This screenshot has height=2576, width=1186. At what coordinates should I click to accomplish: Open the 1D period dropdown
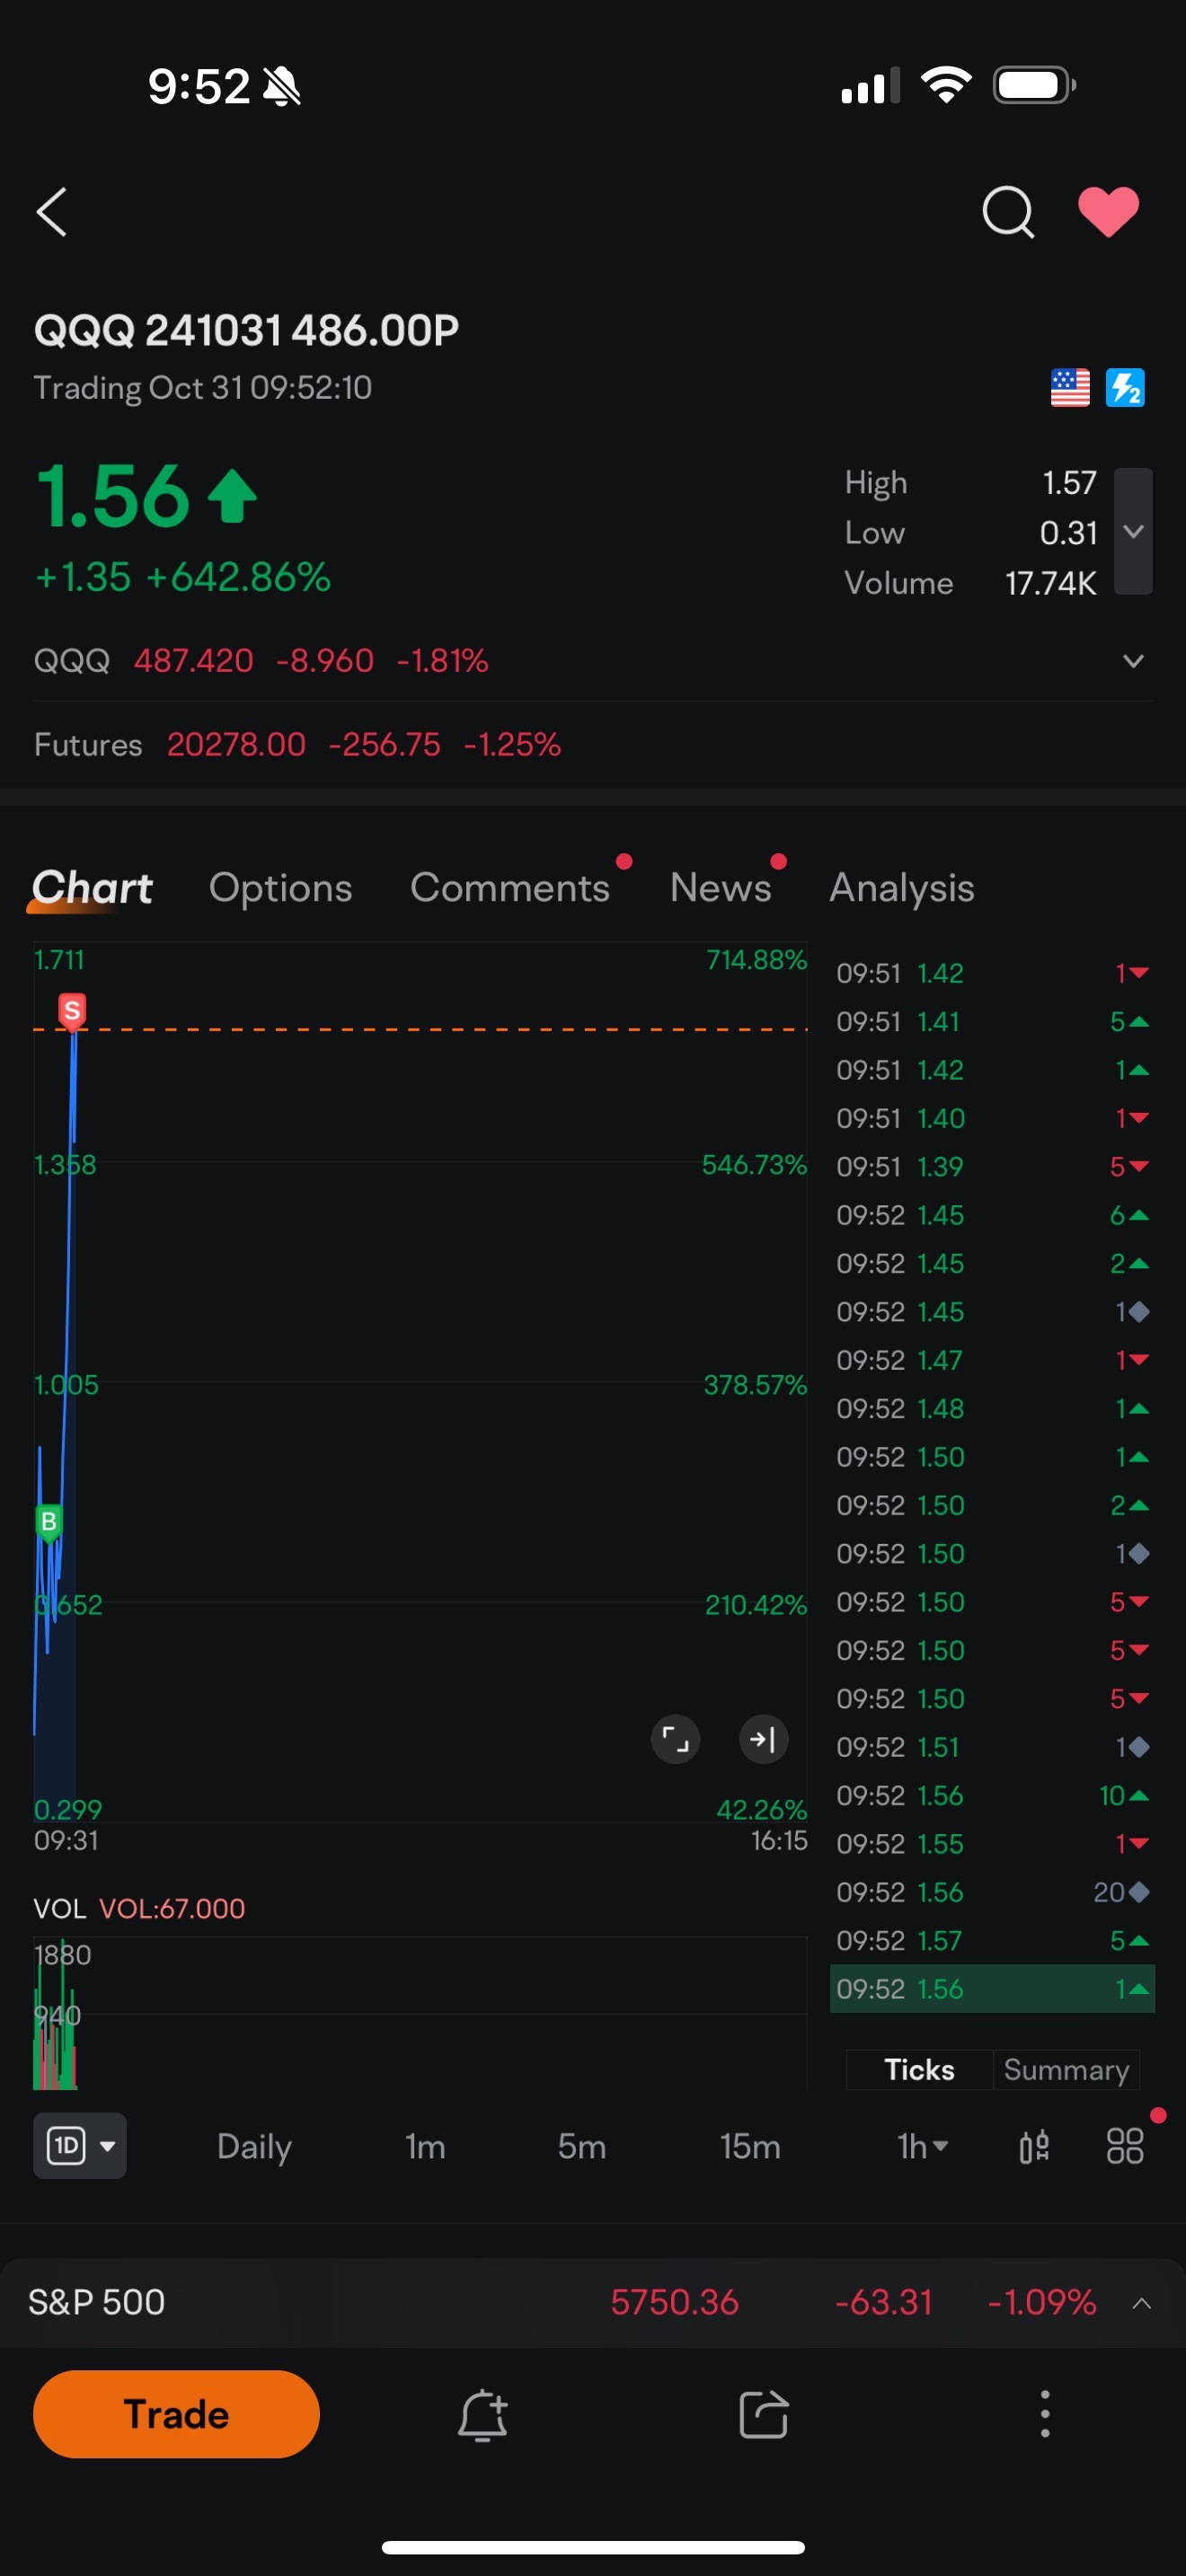coord(80,2146)
